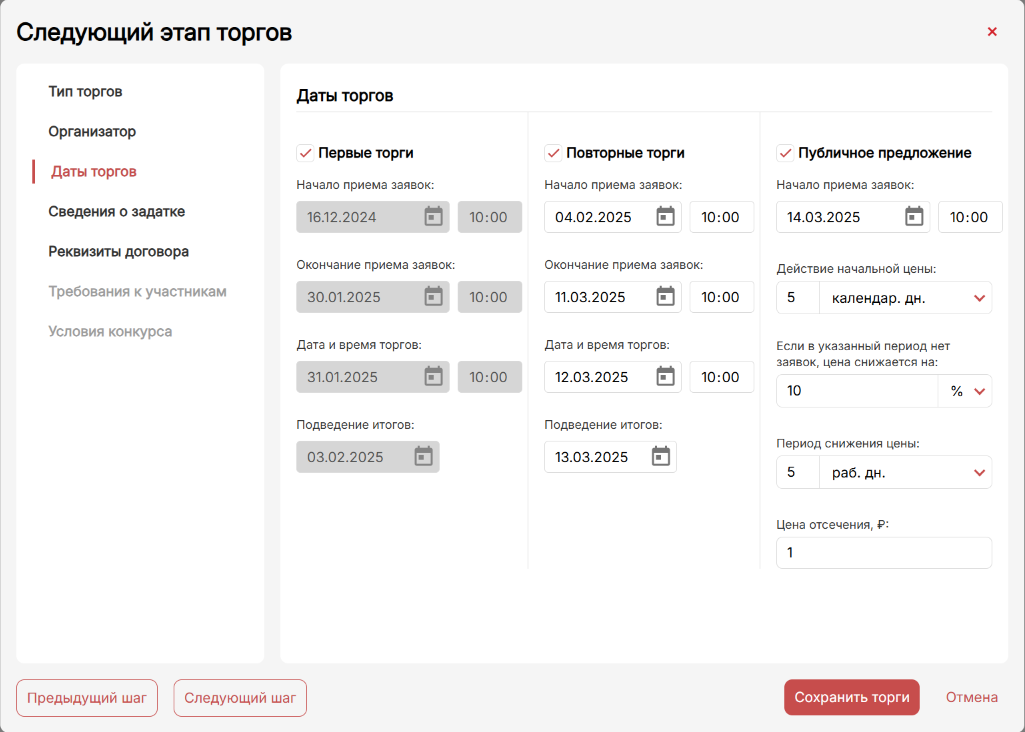Click the Отмена link
The width and height of the screenshot is (1025, 732).
coord(971,697)
